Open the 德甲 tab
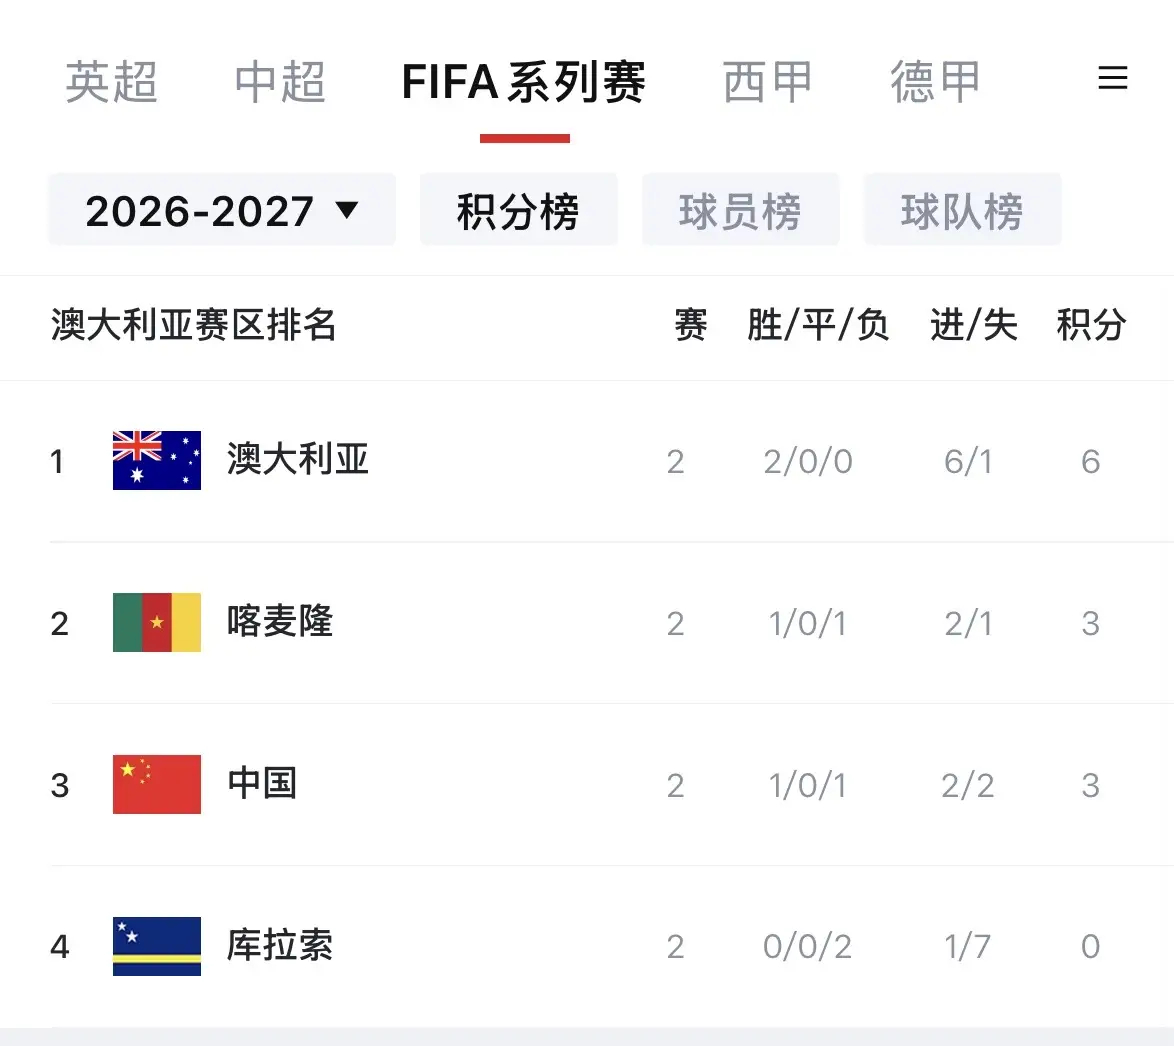 (935, 82)
